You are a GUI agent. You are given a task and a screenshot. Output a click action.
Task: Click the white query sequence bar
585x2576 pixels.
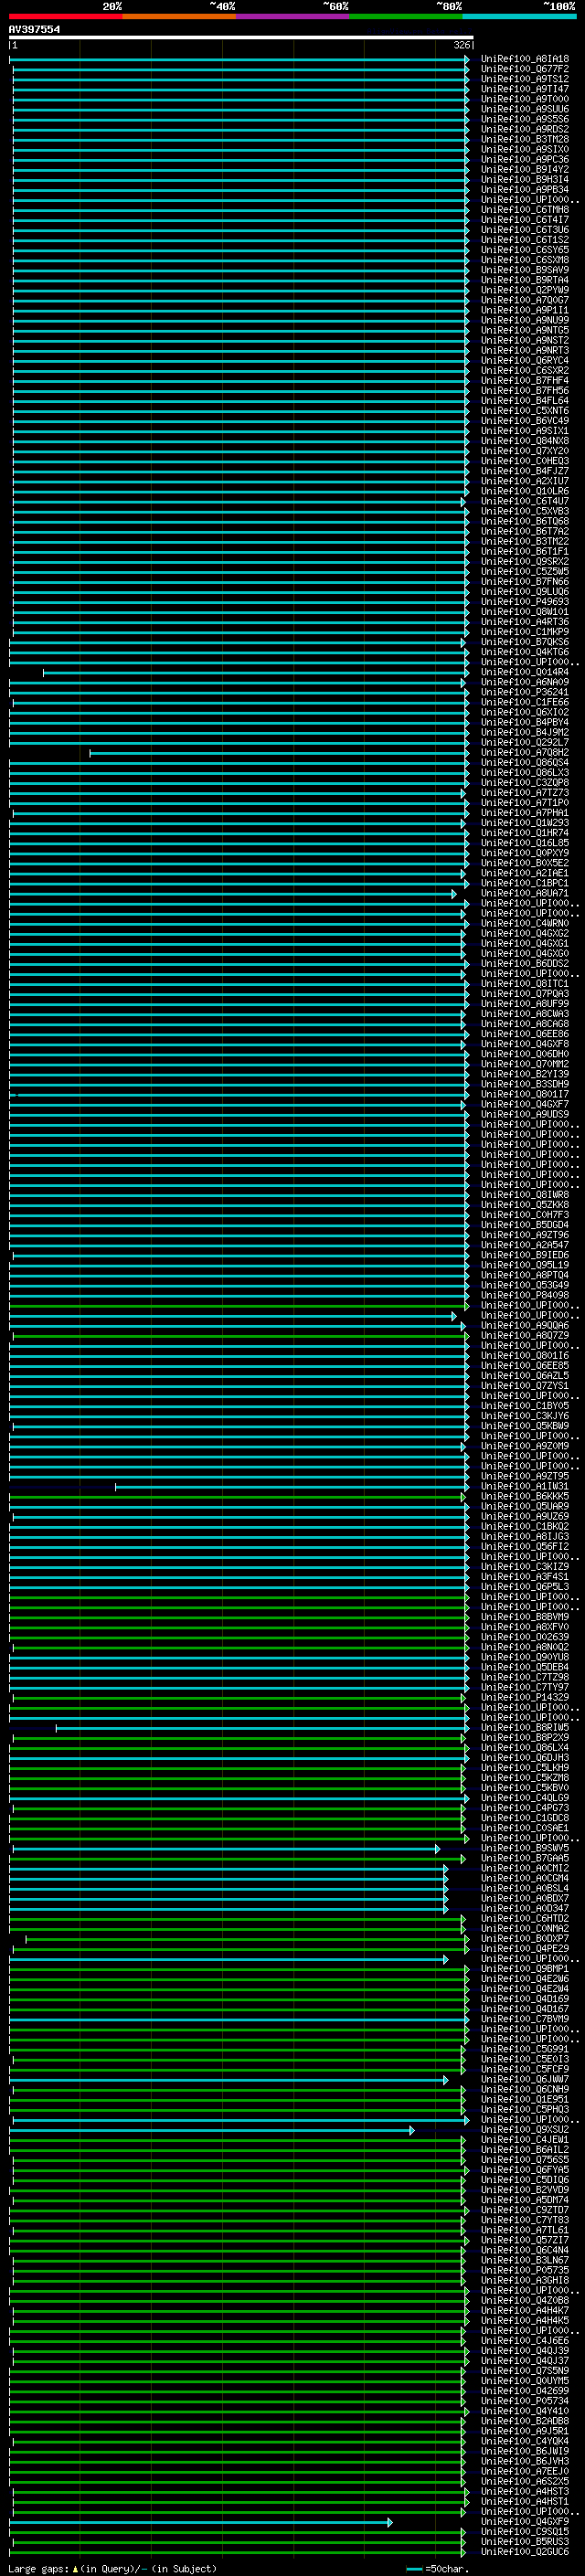tap(241, 37)
